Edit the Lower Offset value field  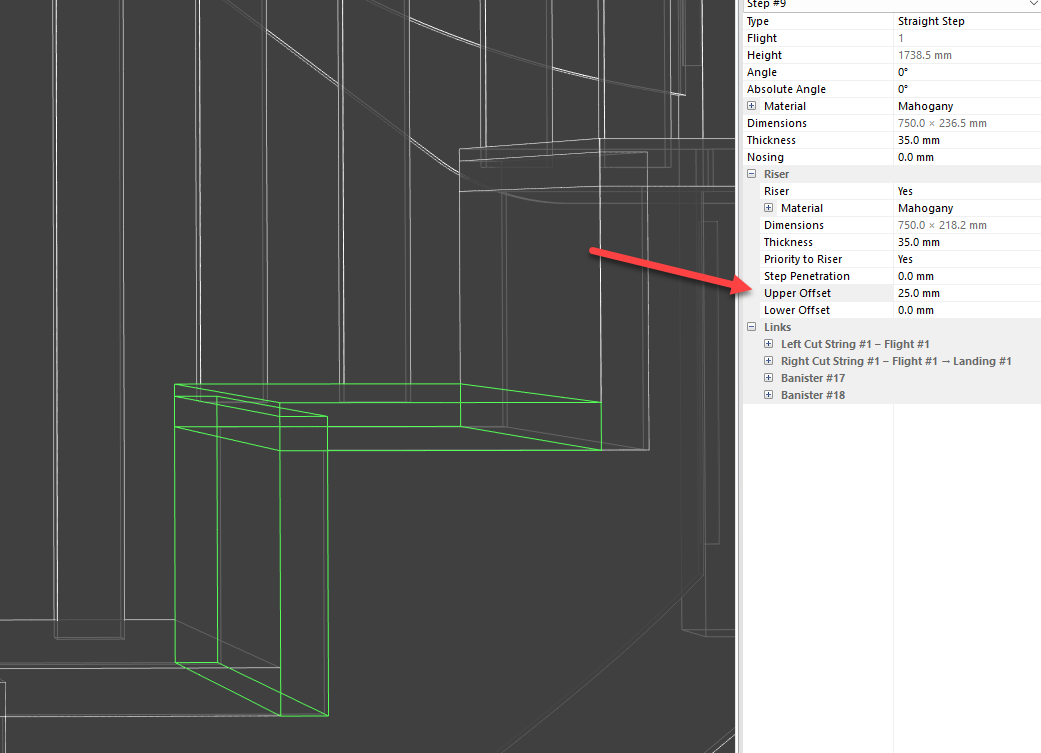tap(965, 310)
